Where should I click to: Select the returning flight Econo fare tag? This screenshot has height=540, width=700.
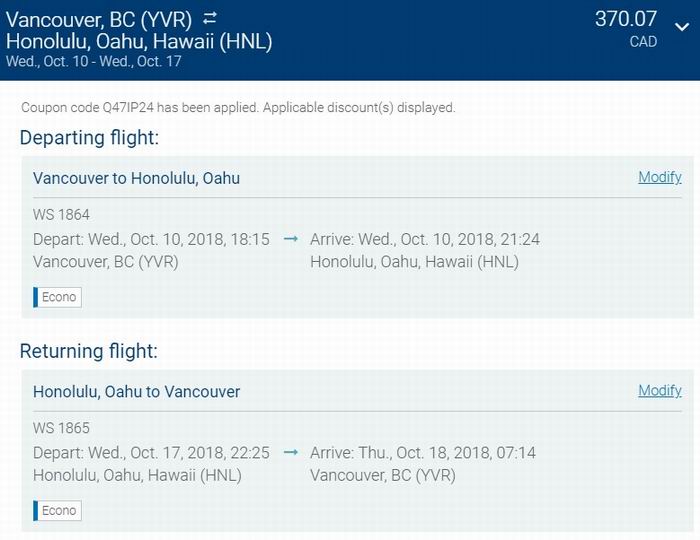click(58, 511)
